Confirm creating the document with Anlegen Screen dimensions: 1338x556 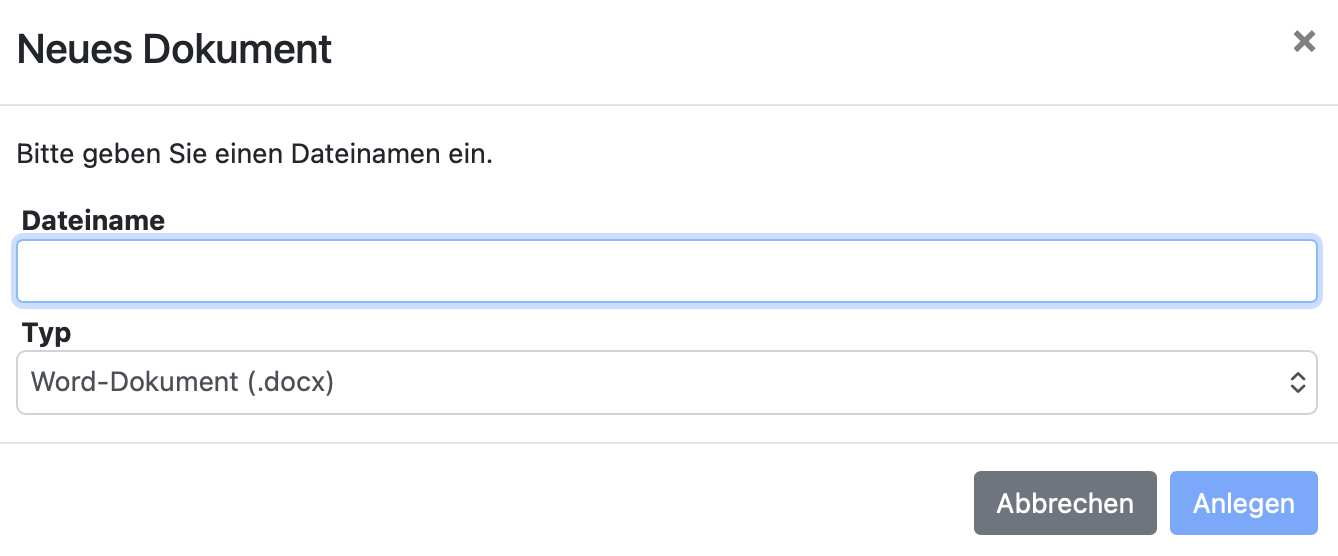(1244, 503)
